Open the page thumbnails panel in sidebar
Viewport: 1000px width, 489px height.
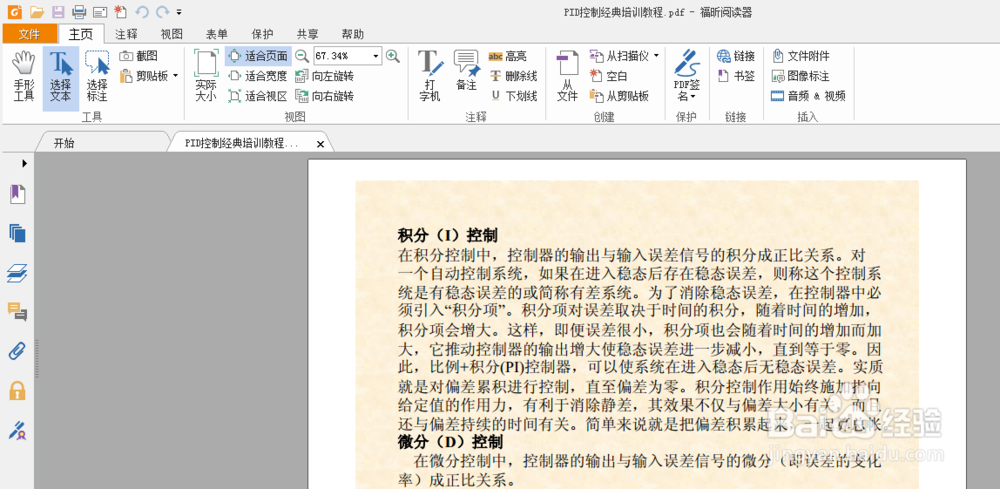click(x=17, y=233)
